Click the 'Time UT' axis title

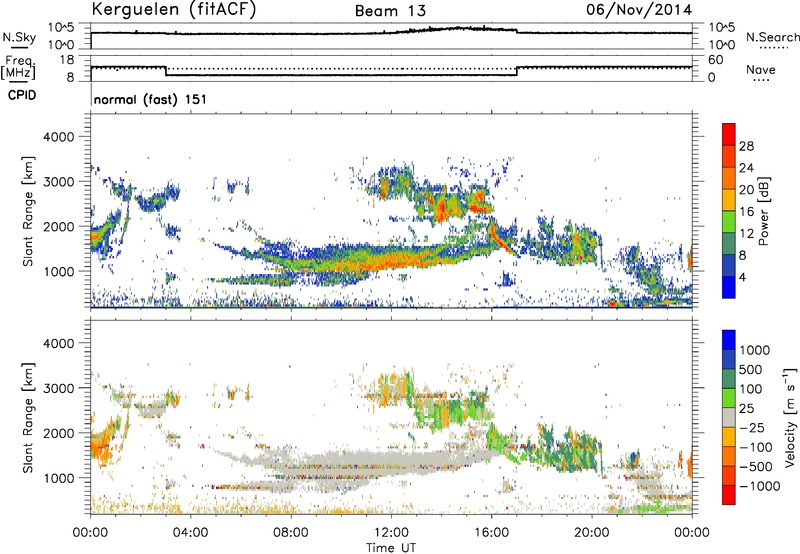pos(391,548)
